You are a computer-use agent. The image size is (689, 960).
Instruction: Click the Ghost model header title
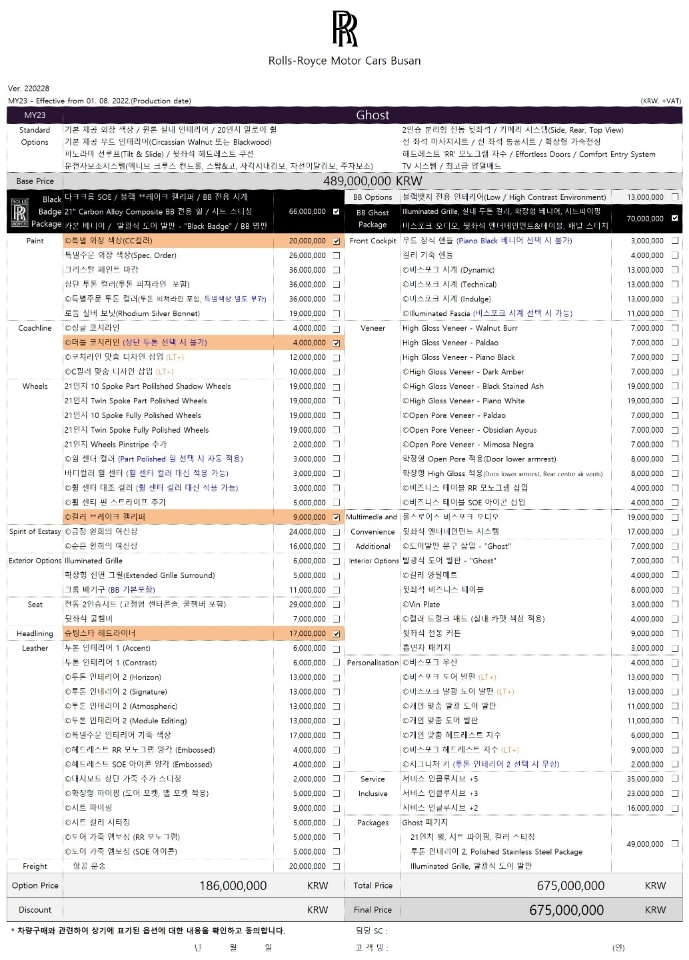point(372,115)
